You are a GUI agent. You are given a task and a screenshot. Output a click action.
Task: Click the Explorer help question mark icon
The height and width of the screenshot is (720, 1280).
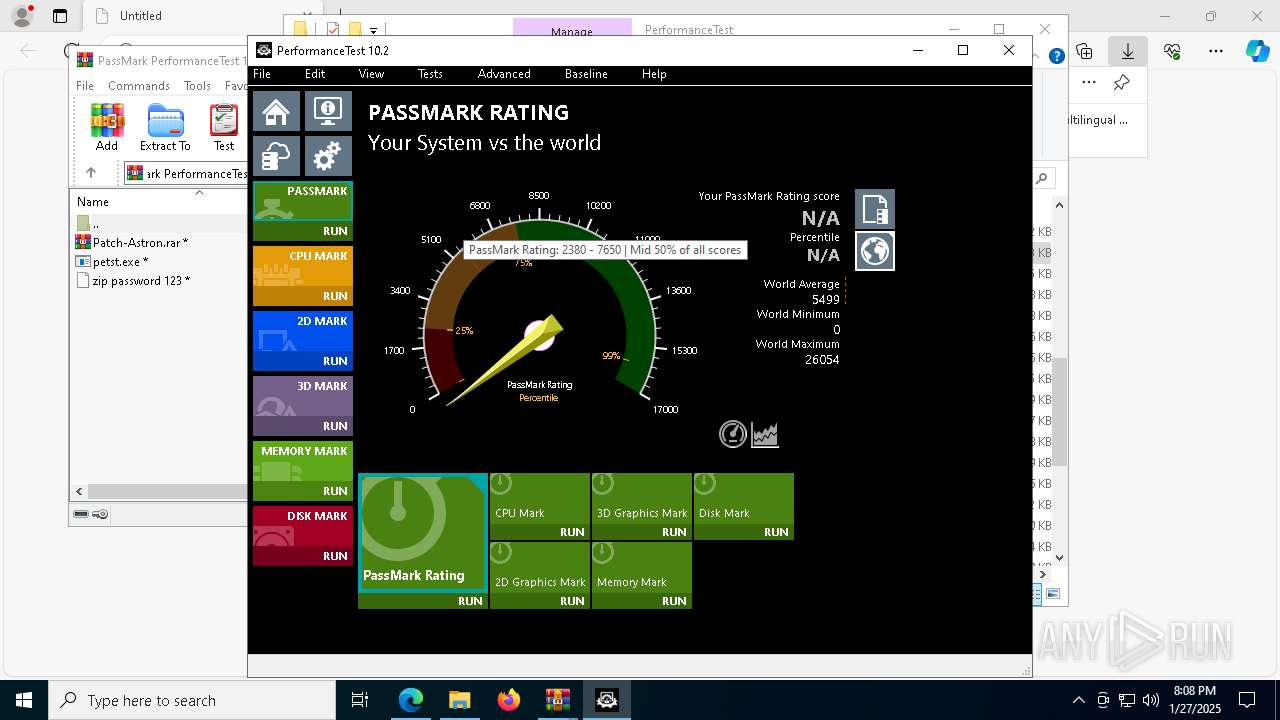coord(1056,57)
